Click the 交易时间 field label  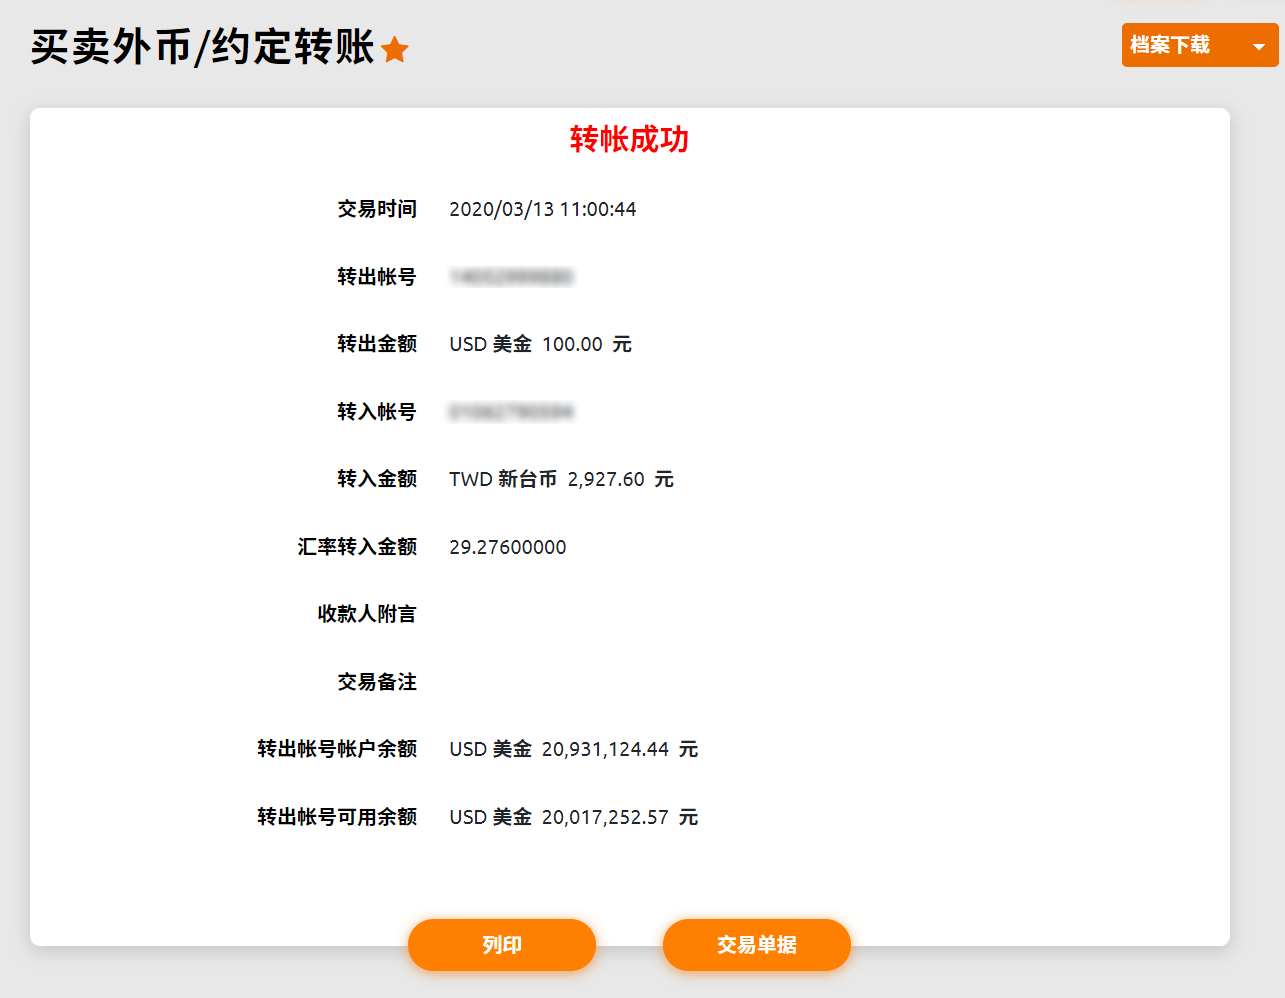tap(377, 209)
